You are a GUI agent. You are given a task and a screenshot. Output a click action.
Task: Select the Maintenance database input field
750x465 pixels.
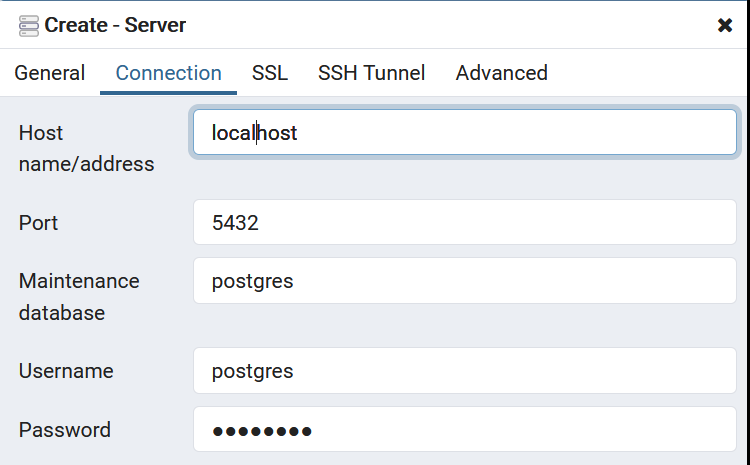465,281
